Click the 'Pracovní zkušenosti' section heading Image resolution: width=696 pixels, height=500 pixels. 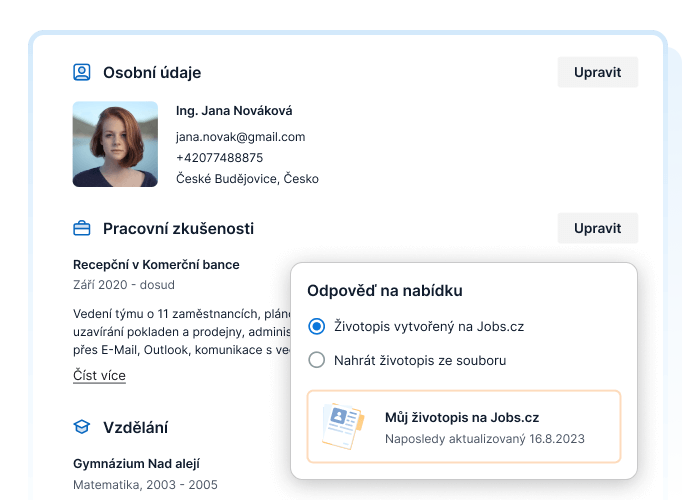point(178,228)
